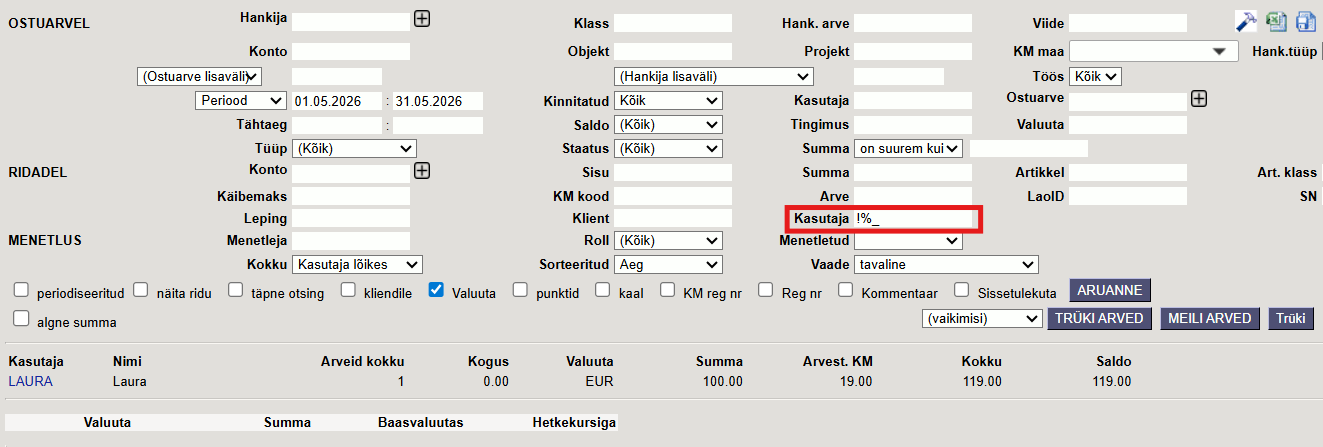The width and height of the screenshot is (1323, 447).
Task: Click plus icon beside Ostuarve field
Action: (x=1199, y=98)
